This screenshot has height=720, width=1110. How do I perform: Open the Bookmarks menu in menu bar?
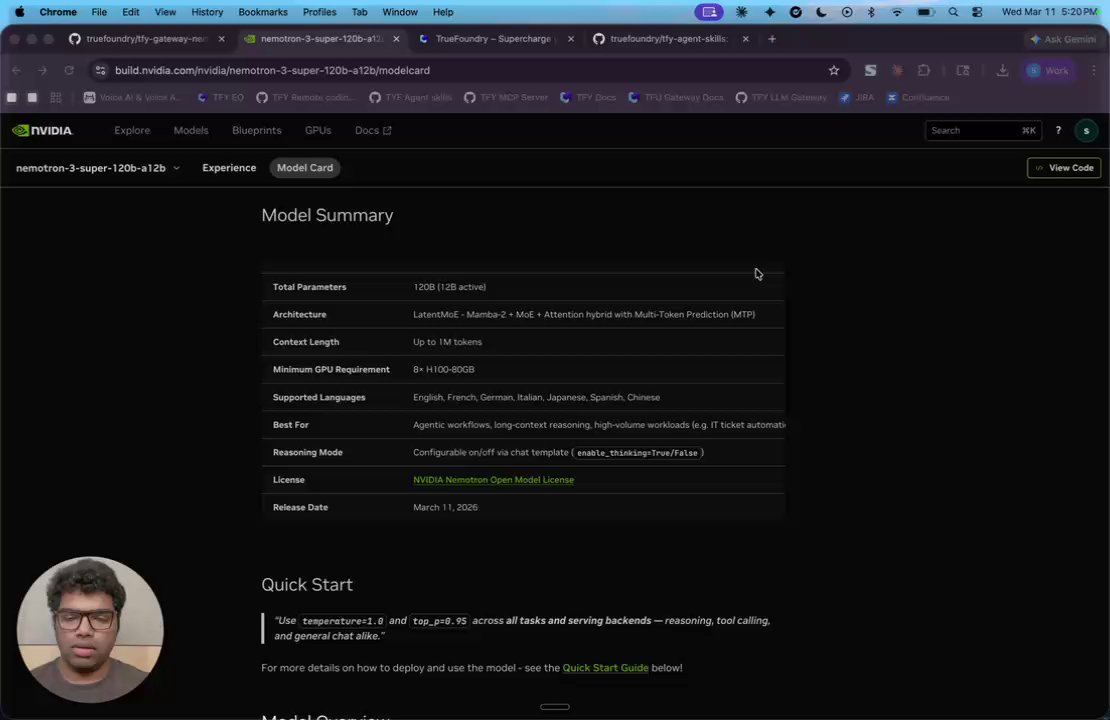(263, 12)
